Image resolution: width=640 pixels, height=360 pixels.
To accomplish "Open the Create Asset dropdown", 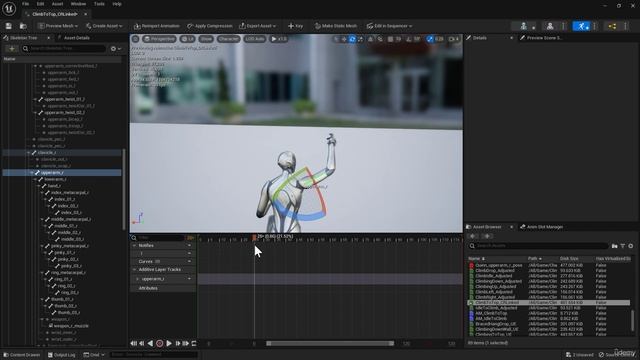I will coord(104,26).
